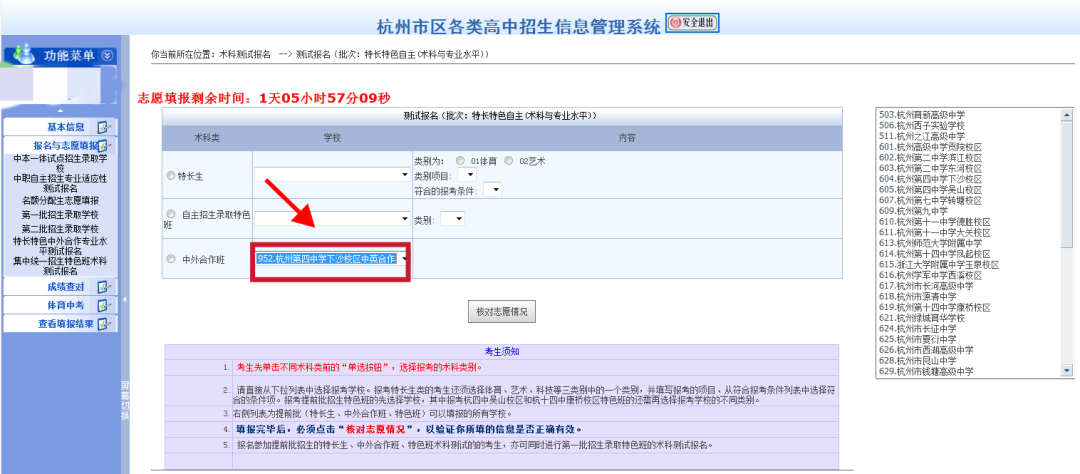
Task: Open 第一批招生录取学校 menu item
Action: click(x=60, y=214)
